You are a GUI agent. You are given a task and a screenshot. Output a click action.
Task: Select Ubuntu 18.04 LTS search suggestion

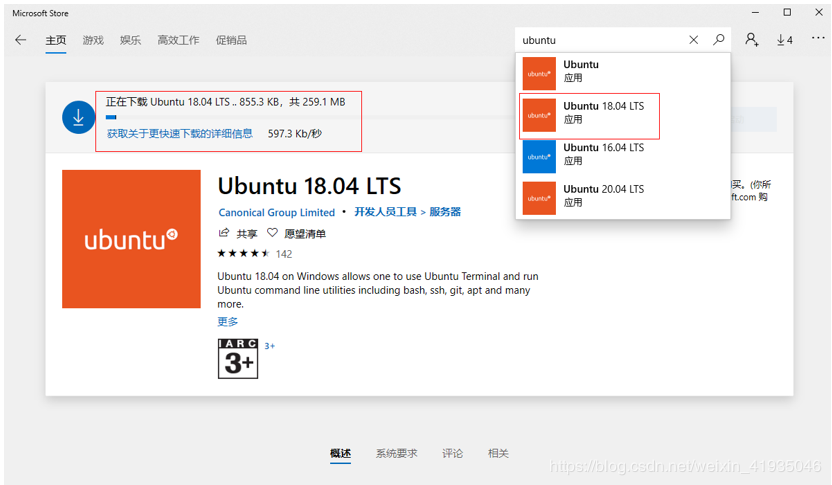(x=623, y=115)
